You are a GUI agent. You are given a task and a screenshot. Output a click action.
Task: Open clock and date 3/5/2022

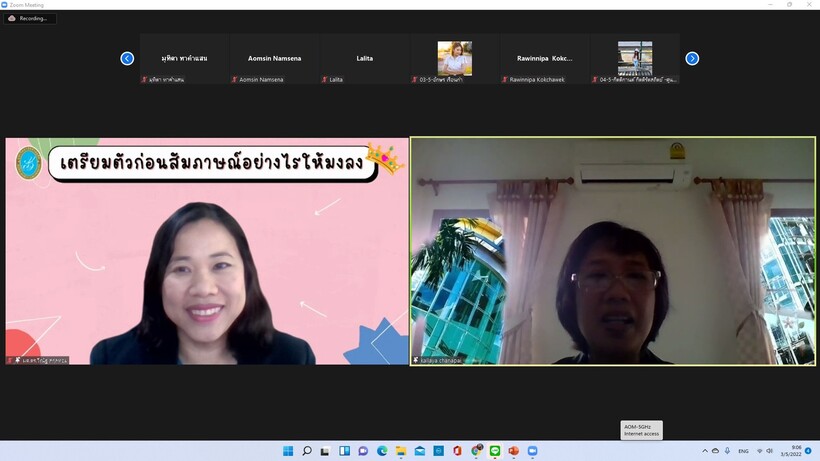pyautogui.click(x=791, y=451)
